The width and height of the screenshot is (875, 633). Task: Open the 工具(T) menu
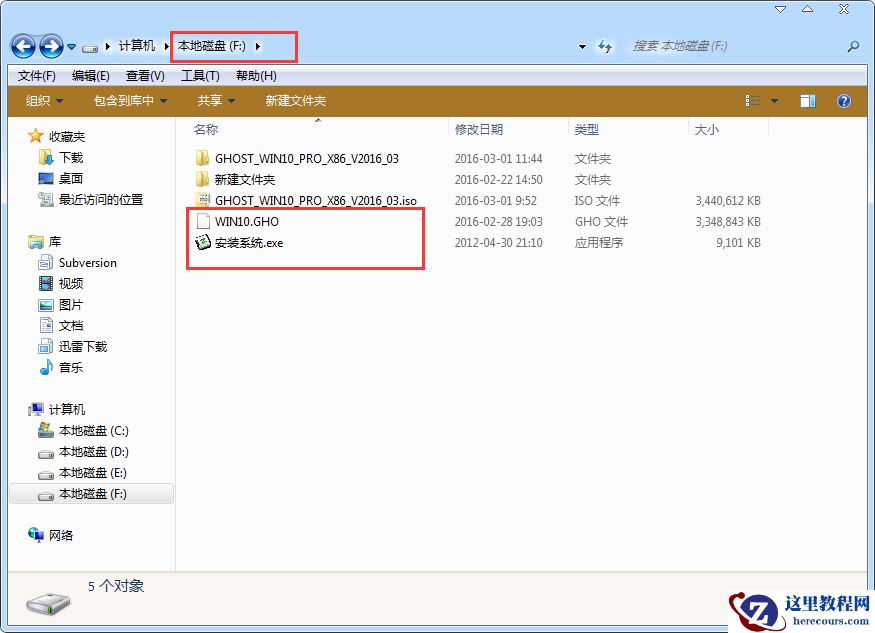tap(198, 75)
